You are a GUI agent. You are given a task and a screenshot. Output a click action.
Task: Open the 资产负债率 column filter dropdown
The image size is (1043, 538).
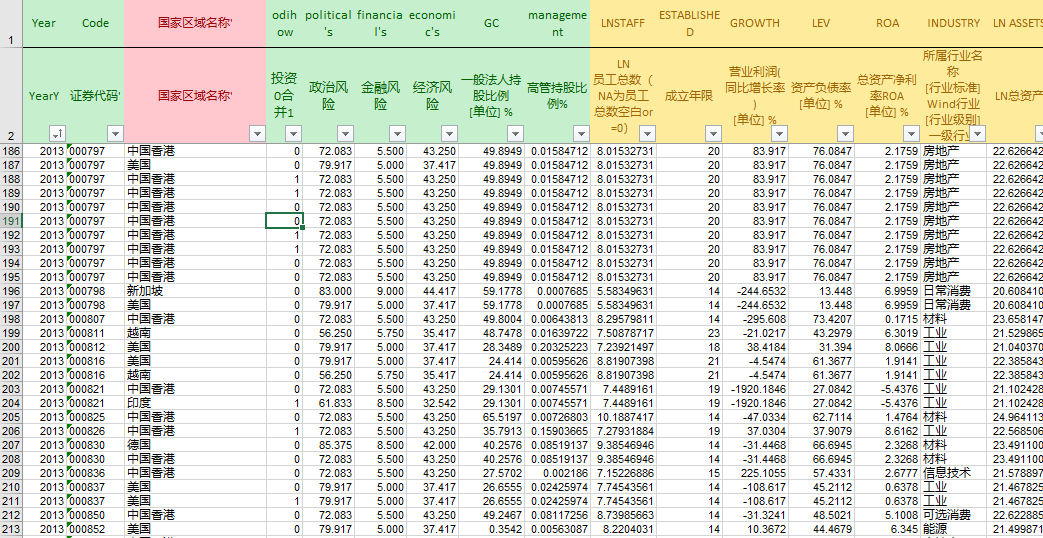point(844,134)
